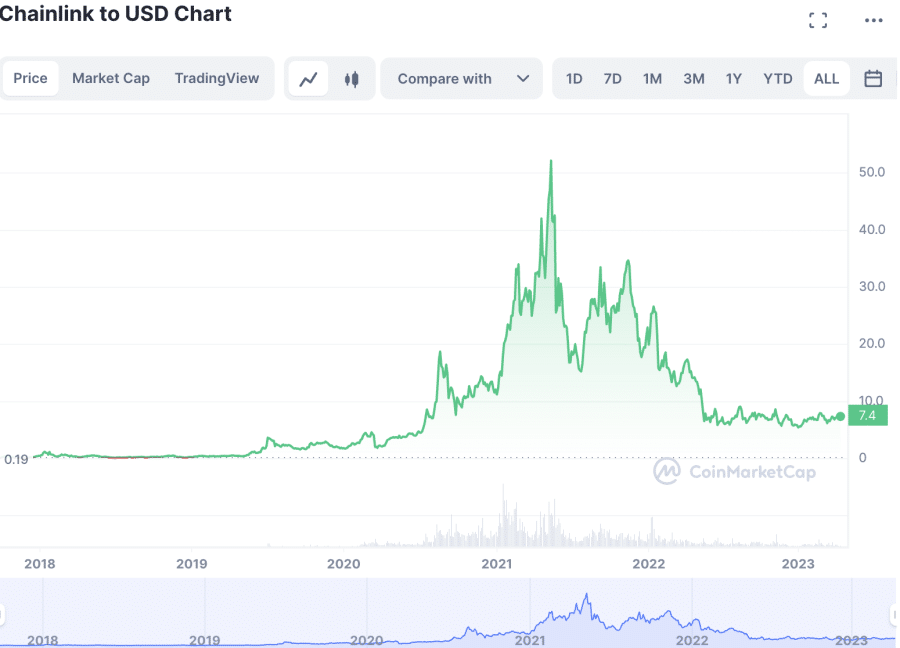Switch to the Market Cap tab
The image size is (900, 648).
tap(110, 78)
